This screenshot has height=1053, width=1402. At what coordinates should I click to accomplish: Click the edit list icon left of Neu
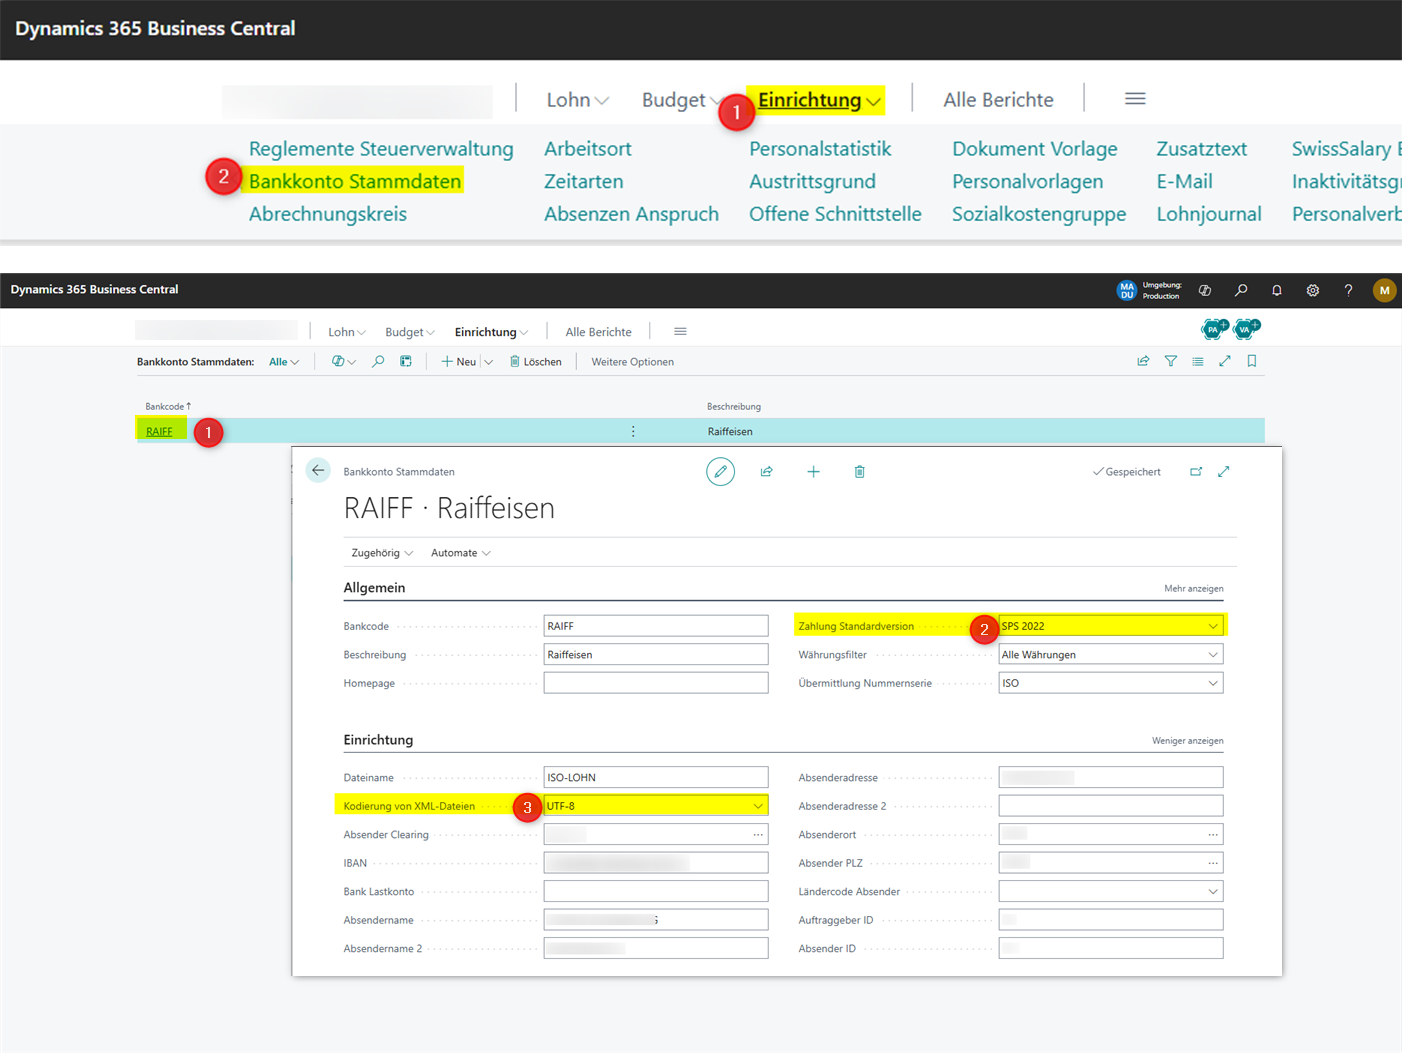click(406, 361)
